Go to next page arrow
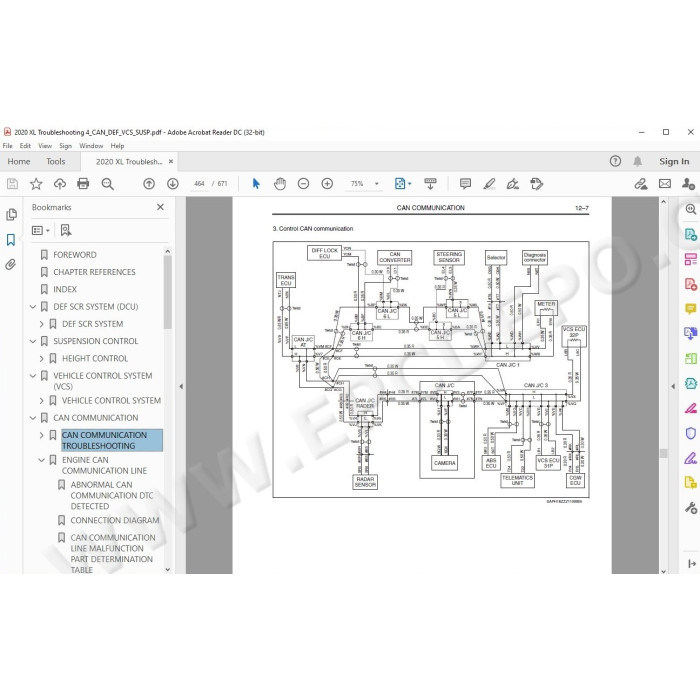The width and height of the screenshot is (700, 700). coord(173,183)
